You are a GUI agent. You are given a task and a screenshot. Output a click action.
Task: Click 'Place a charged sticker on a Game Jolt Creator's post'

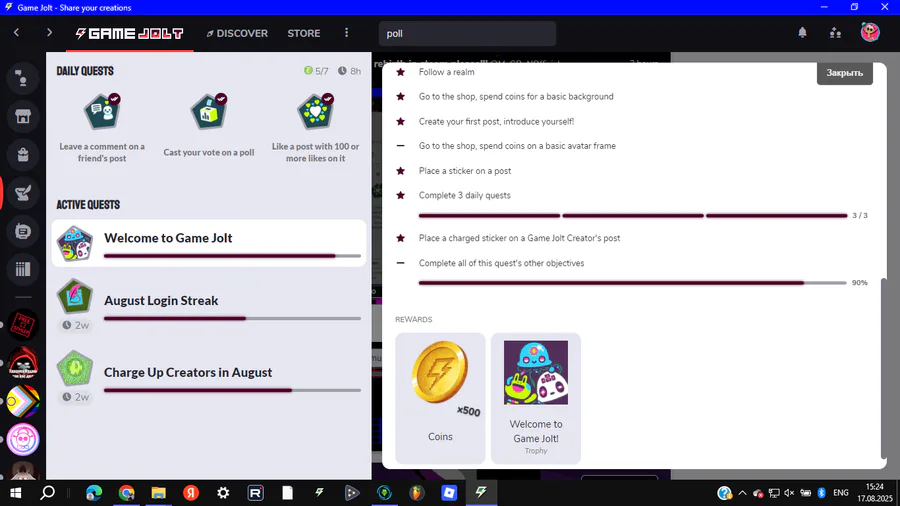(x=519, y=238)
